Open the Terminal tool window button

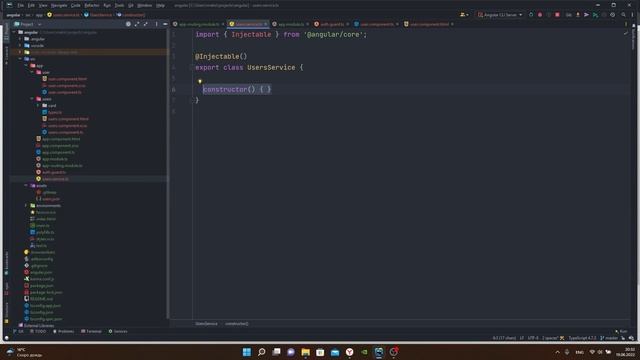pos(91,331)
